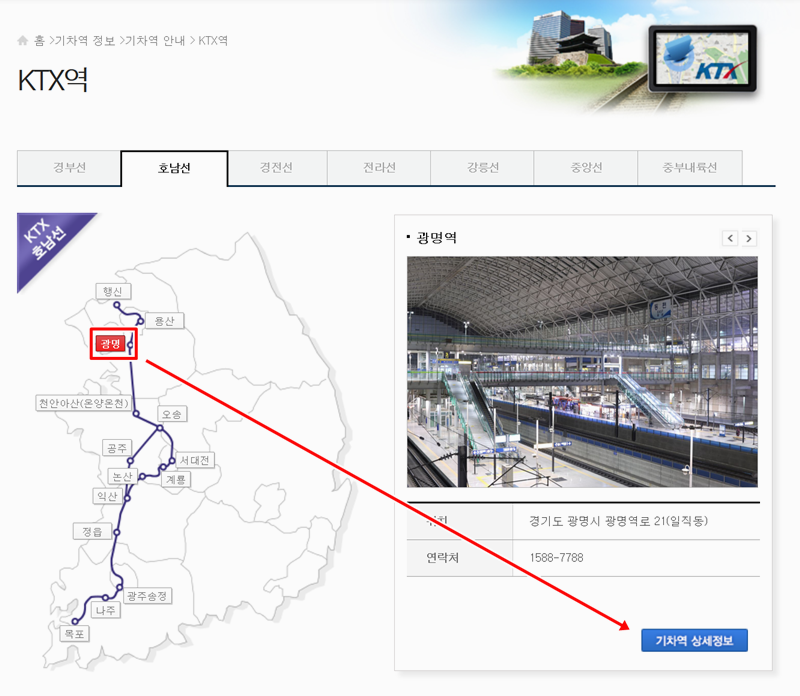Viewport: 800px width, 696px height.
Task: Show next station photo with right arrow
Action: click(748, 238)
